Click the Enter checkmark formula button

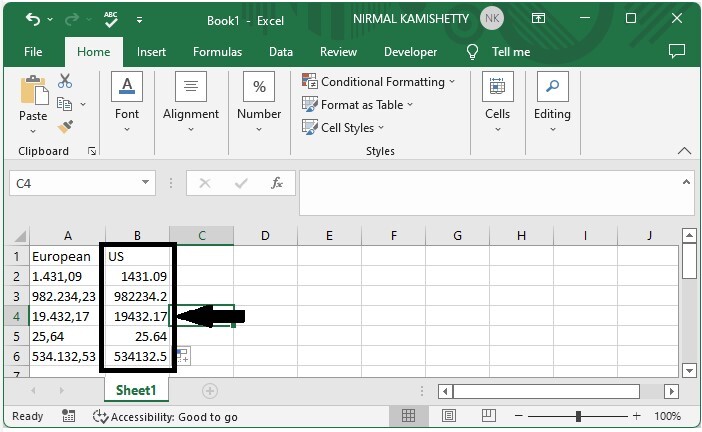pyautogui.click(x=241, y=183)
